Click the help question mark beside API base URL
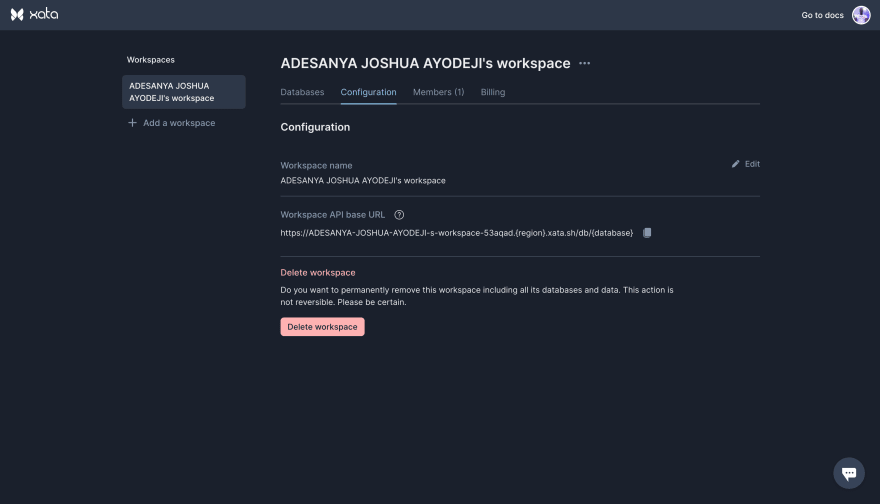 [x=399, y=215]
